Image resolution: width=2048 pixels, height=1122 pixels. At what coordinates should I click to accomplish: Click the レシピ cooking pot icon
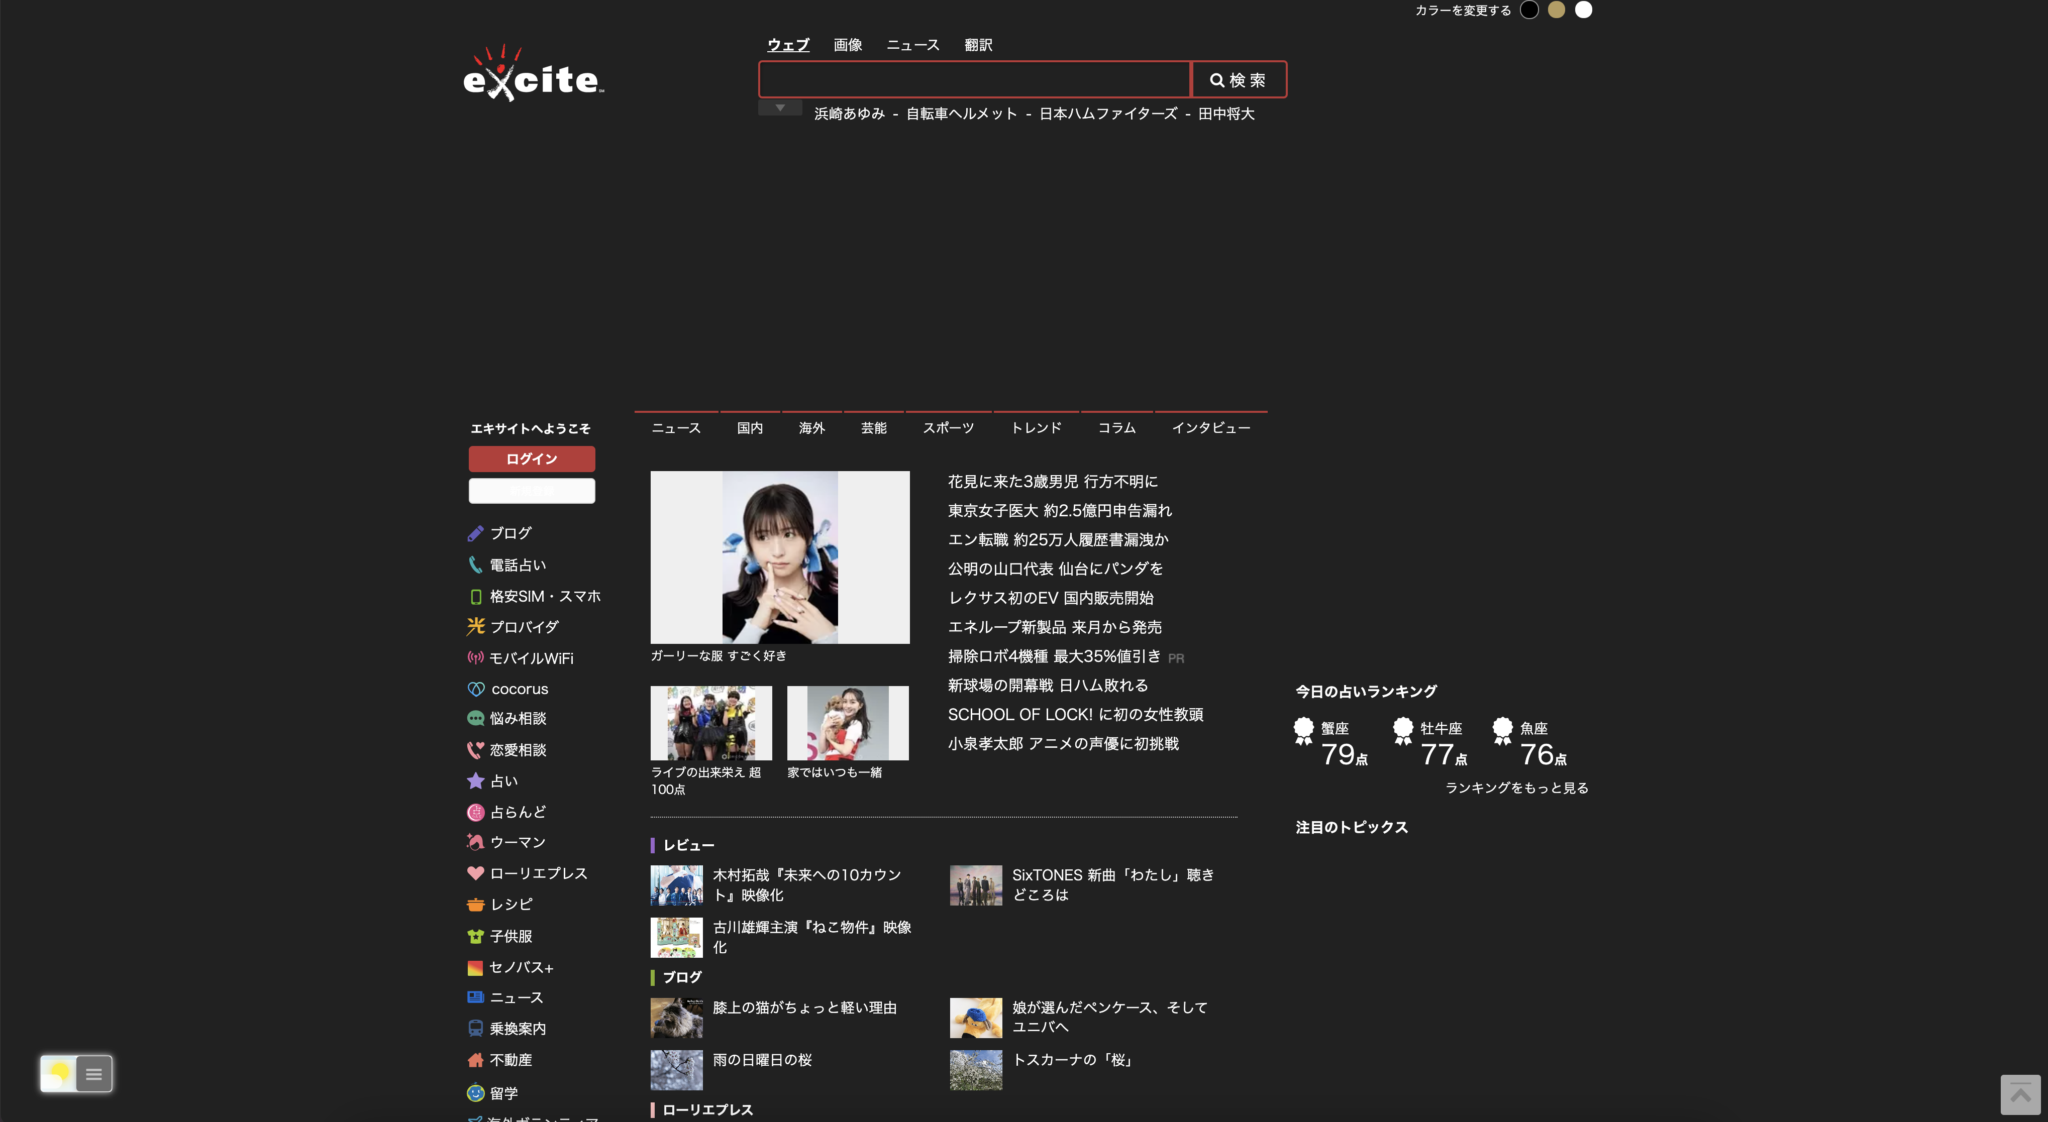tap(476, 904)
